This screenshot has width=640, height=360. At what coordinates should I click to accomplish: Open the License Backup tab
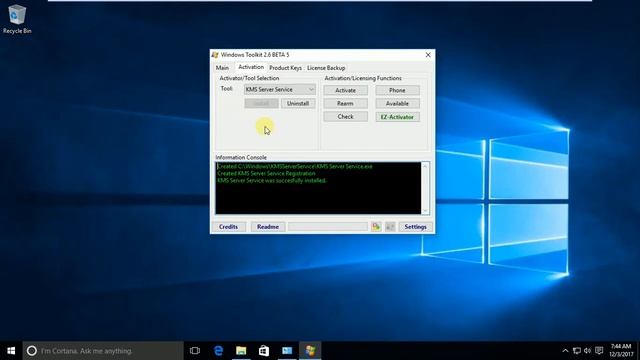(326, 68)
